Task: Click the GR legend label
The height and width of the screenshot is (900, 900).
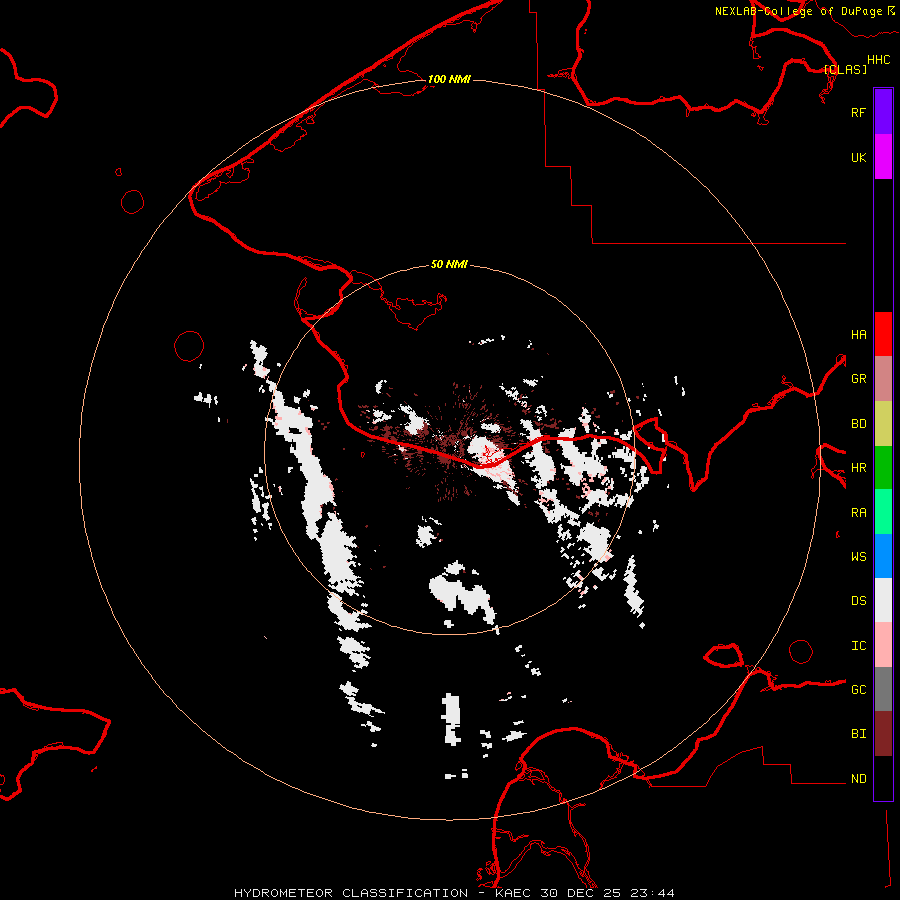Action: 858,379
